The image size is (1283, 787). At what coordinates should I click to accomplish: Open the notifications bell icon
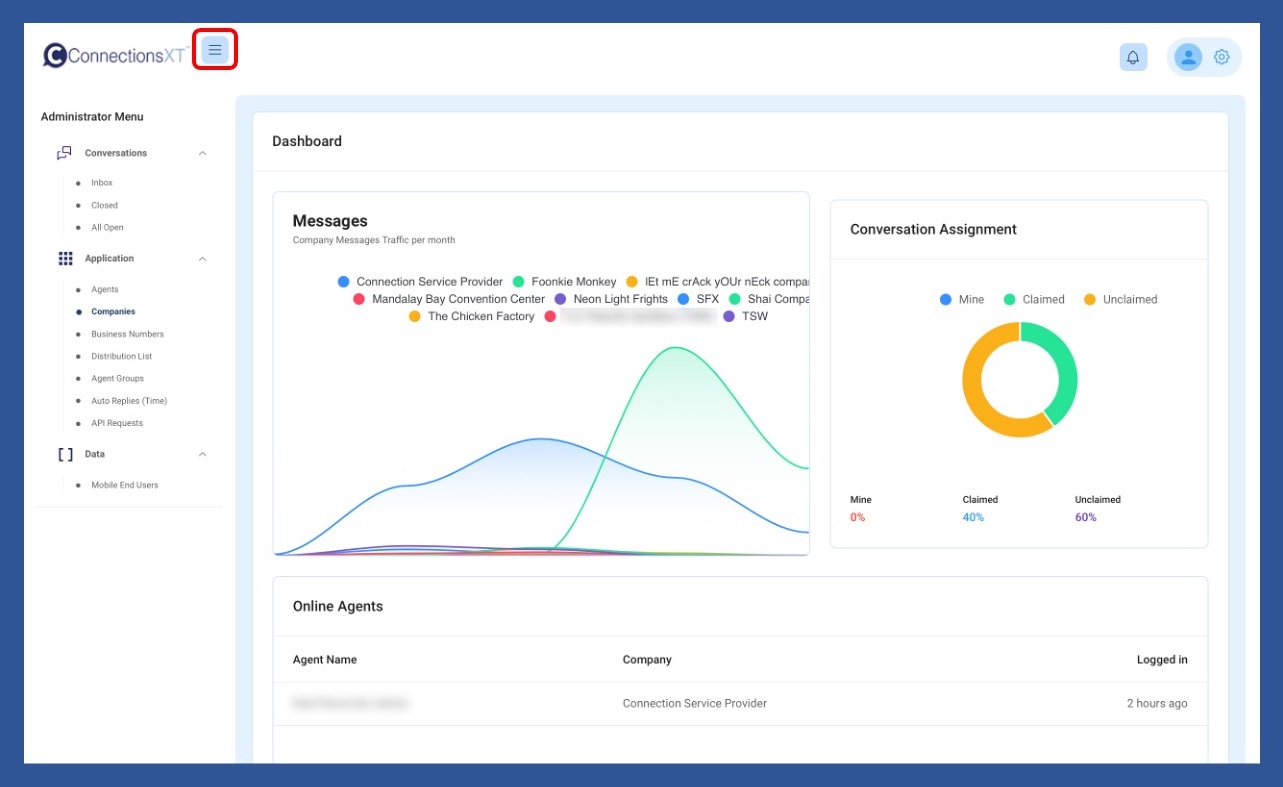(1133, 57)
